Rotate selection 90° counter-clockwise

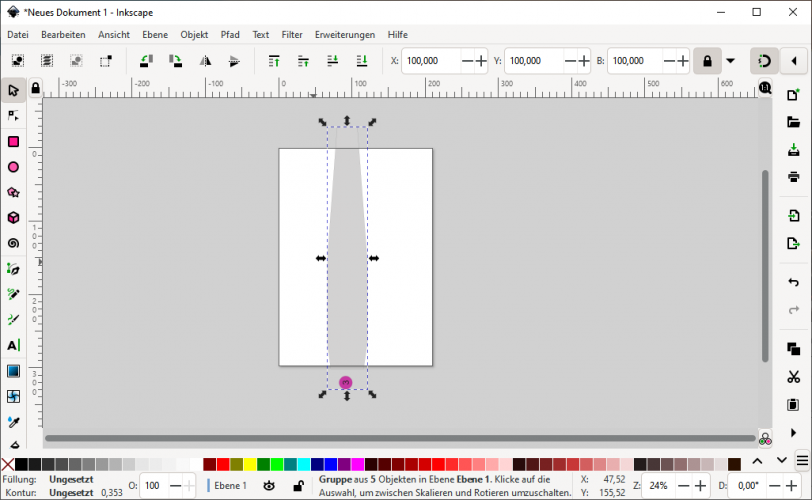(x=147, y=61)
